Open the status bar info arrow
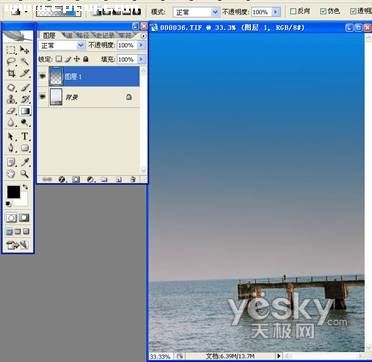 tap(279, 356)
